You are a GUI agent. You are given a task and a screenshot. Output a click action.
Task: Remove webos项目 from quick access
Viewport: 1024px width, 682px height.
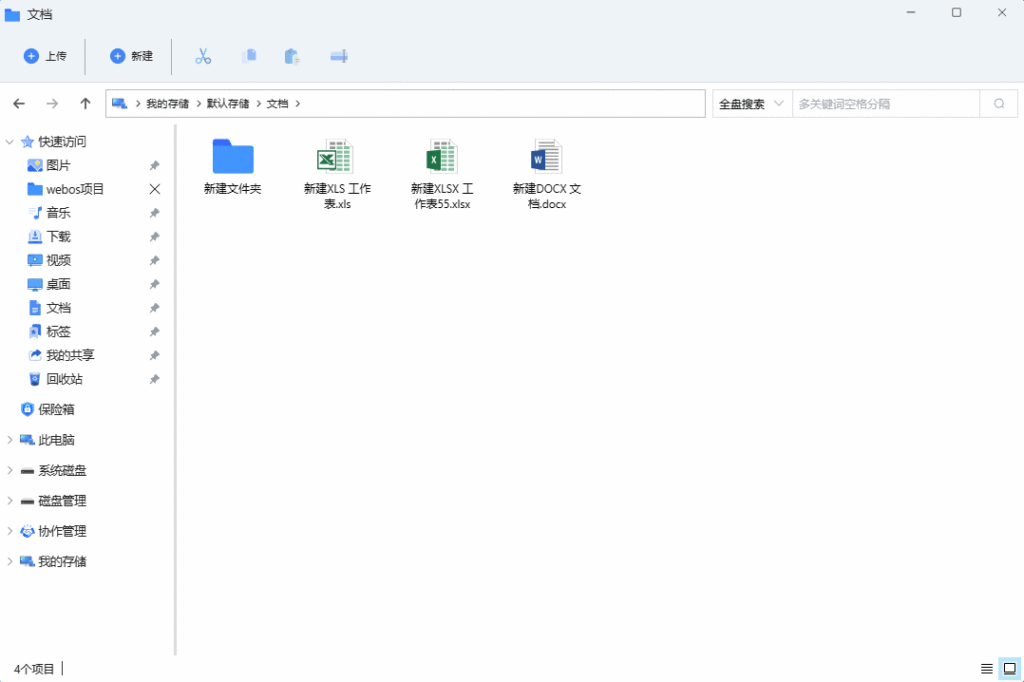click(x=154, y=189)
